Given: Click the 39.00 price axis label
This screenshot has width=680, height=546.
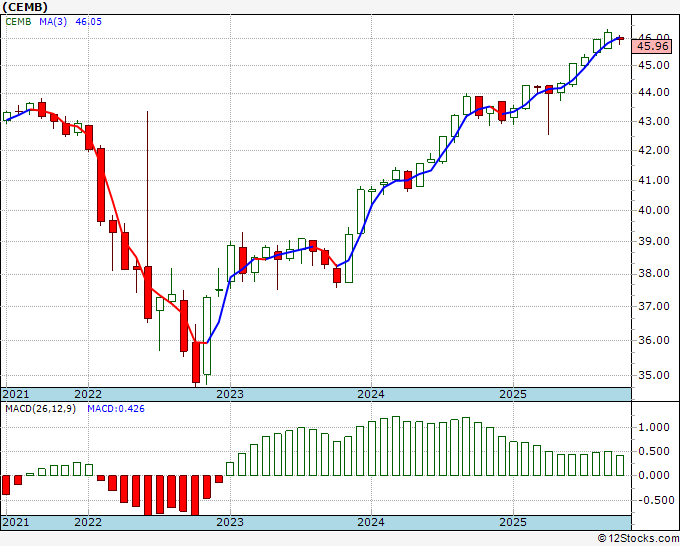Looking at the screenshot, I should pos(654,242).
